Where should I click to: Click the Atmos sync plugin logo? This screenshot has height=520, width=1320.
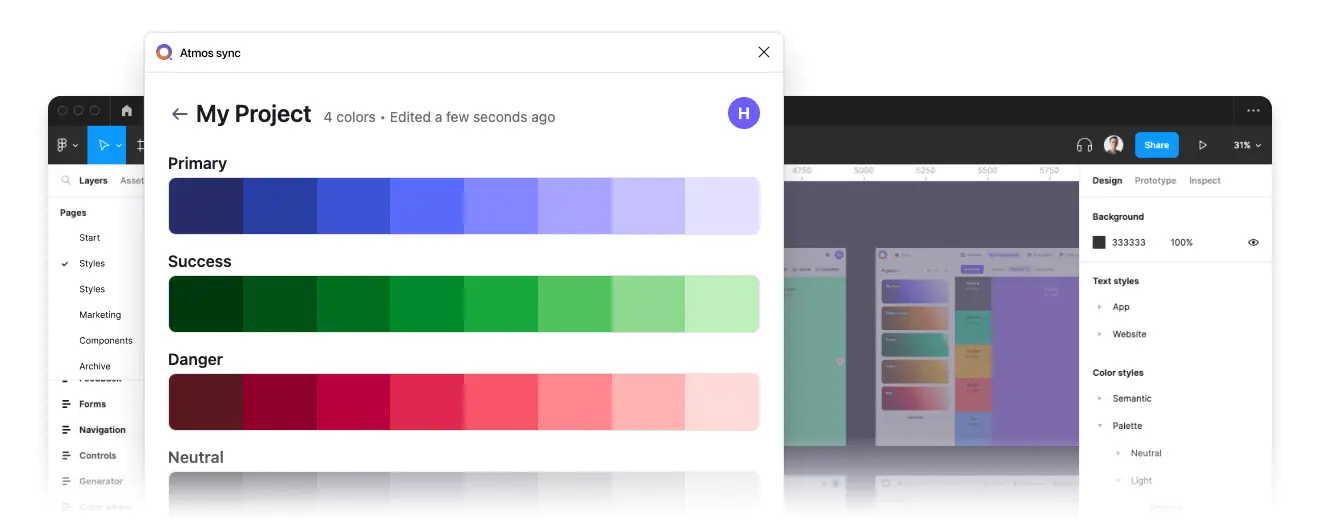[164, 52]
